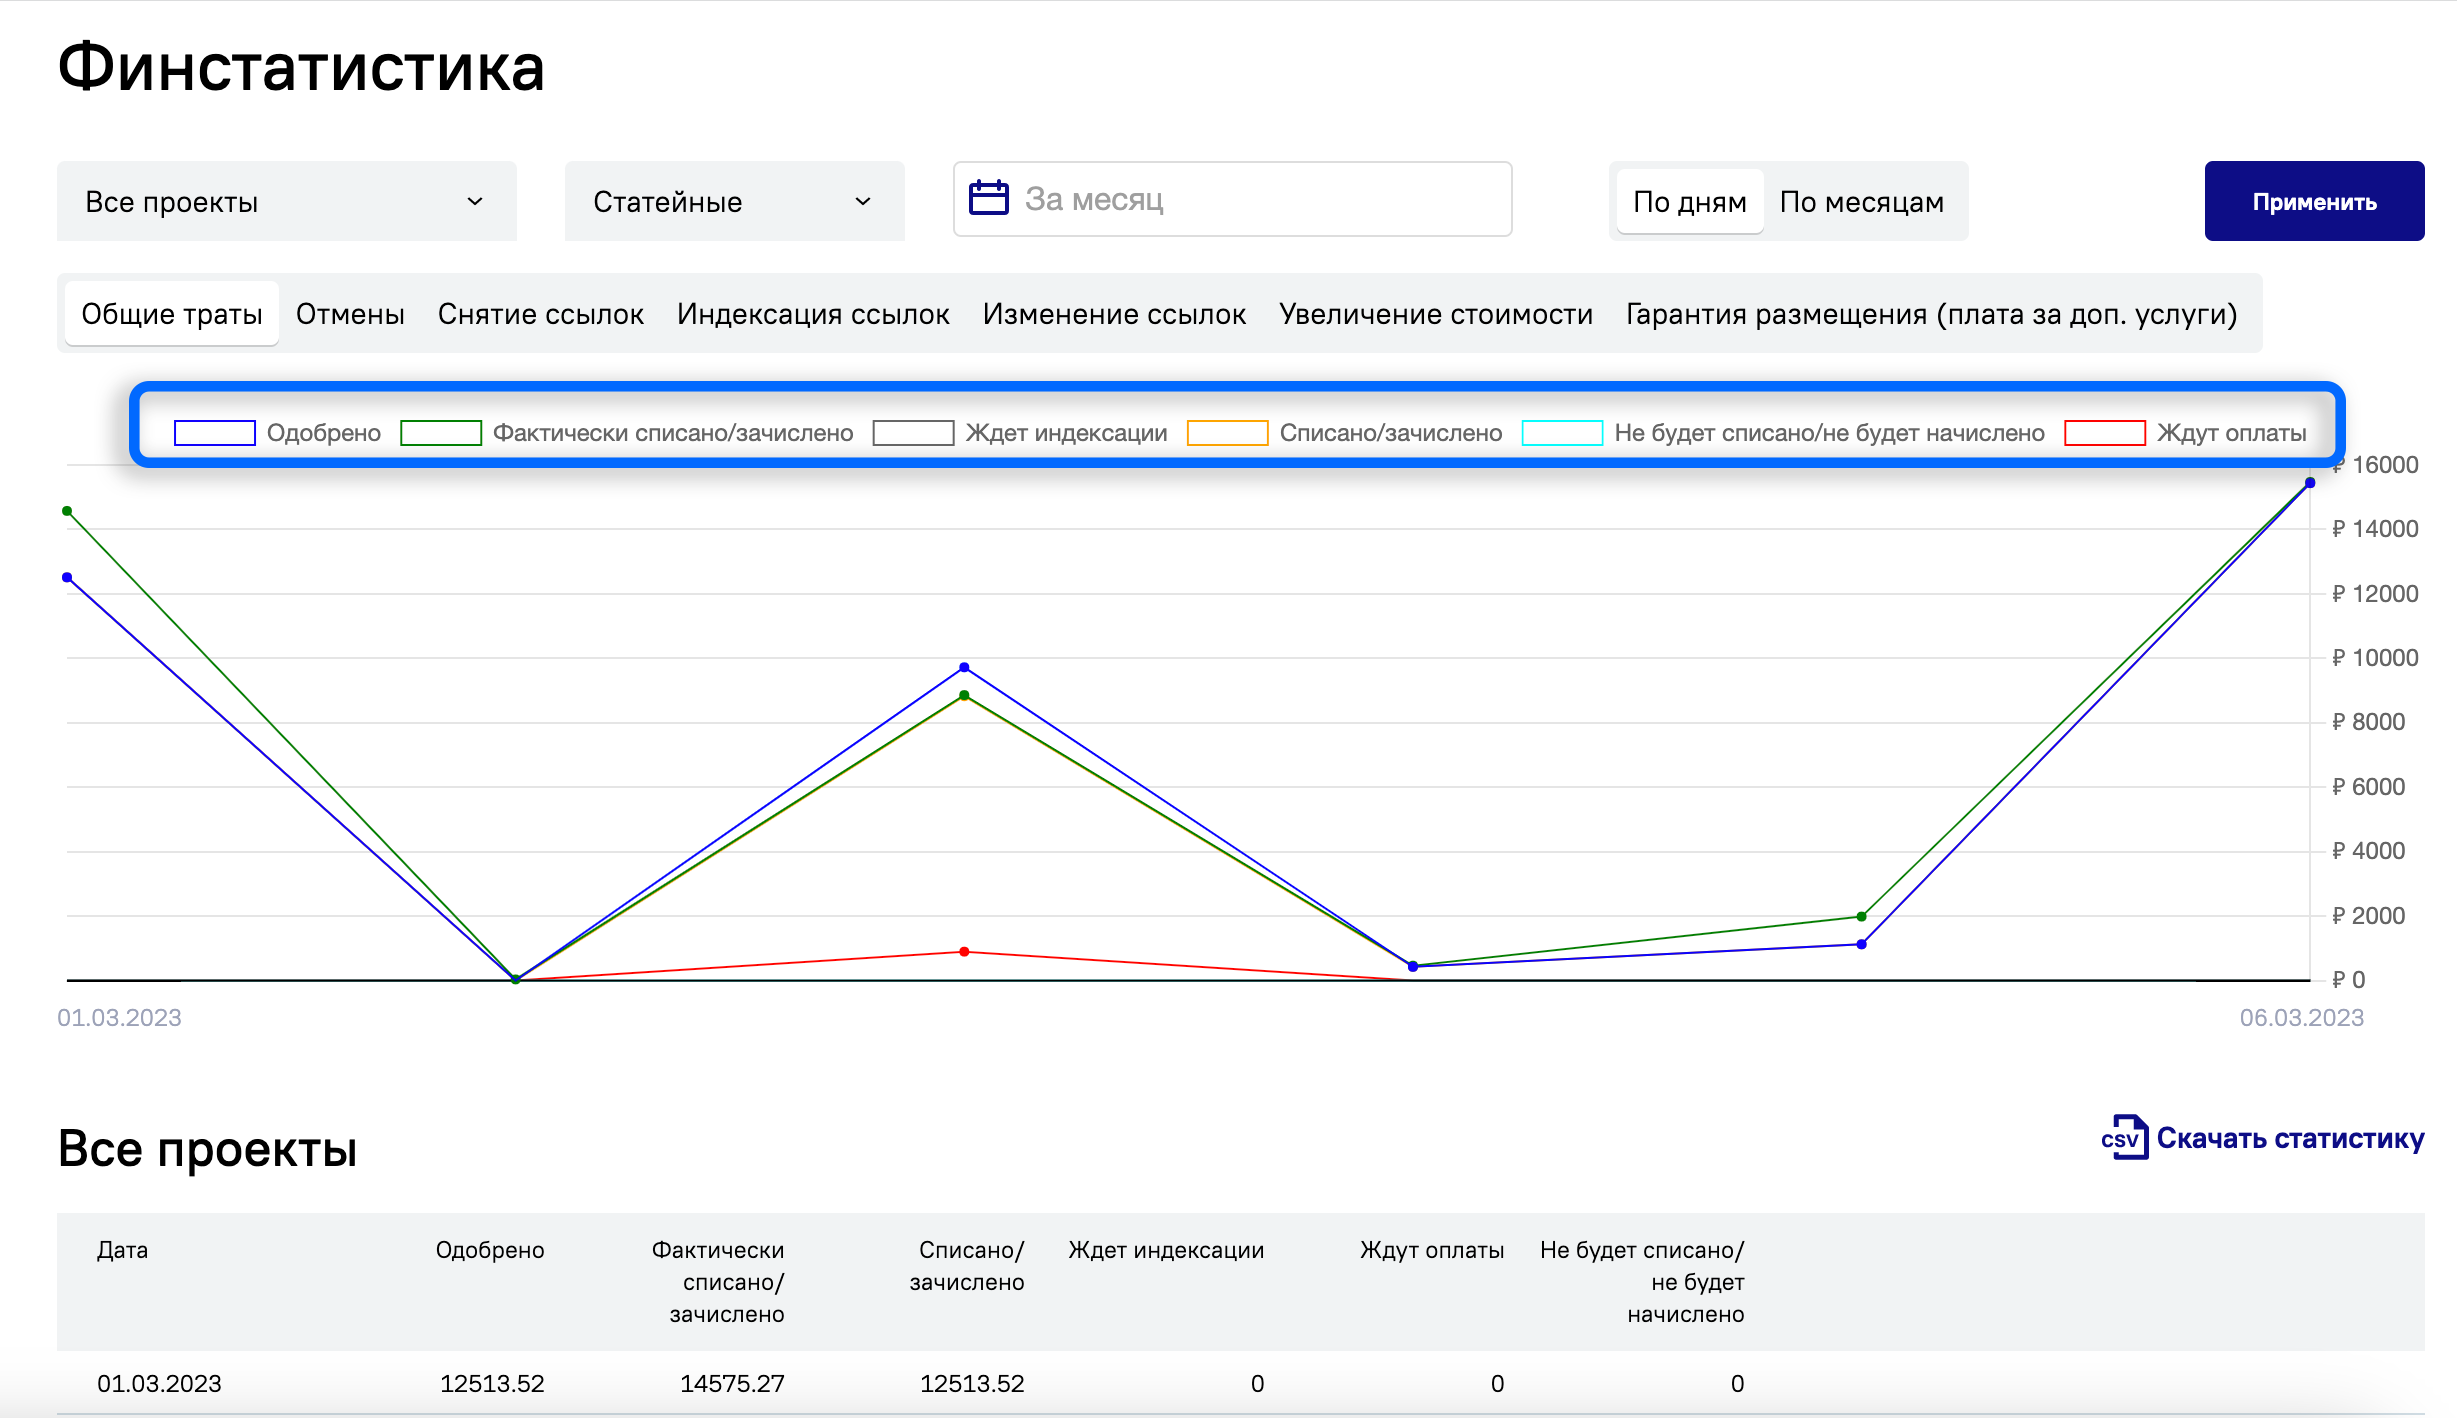
Task: Toggle the red Ждут оплаты legend box
Action: pyautogui.click(x=2105, y=433)
